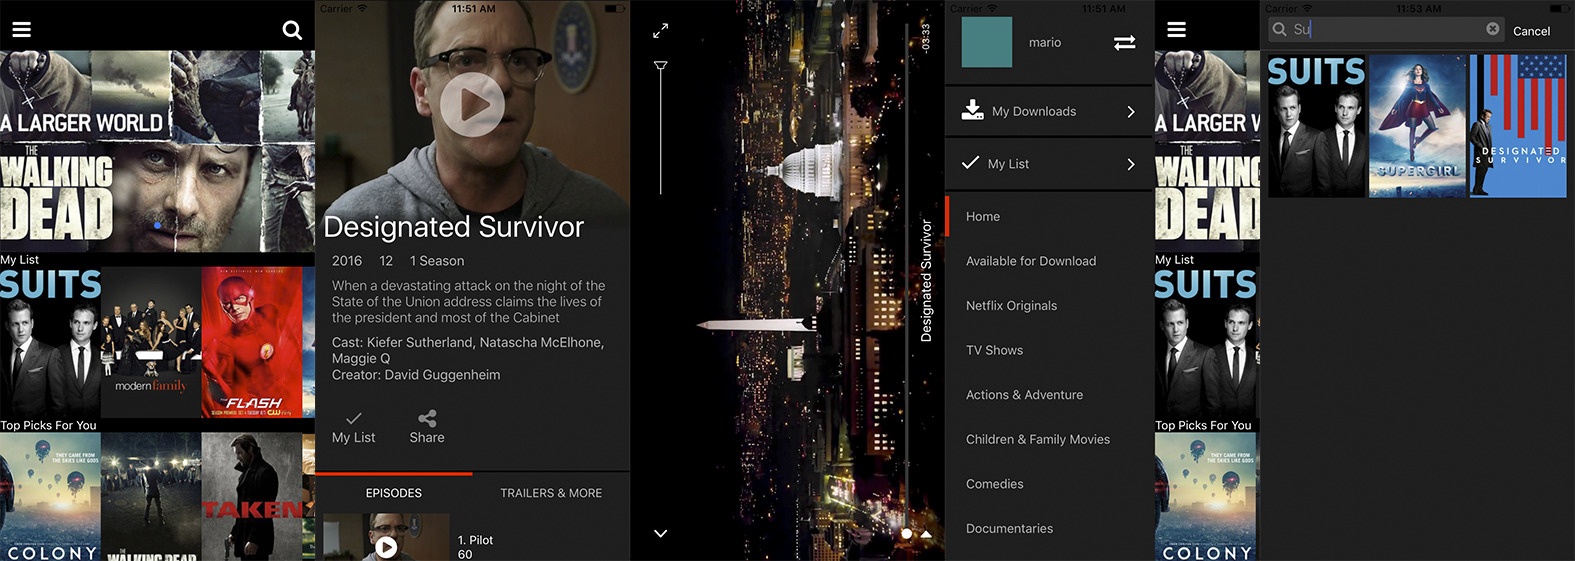Click My List label in side menu
Image resolution: width=1575 pixels, height=561 pixels.
click(x=1008, y=164)
